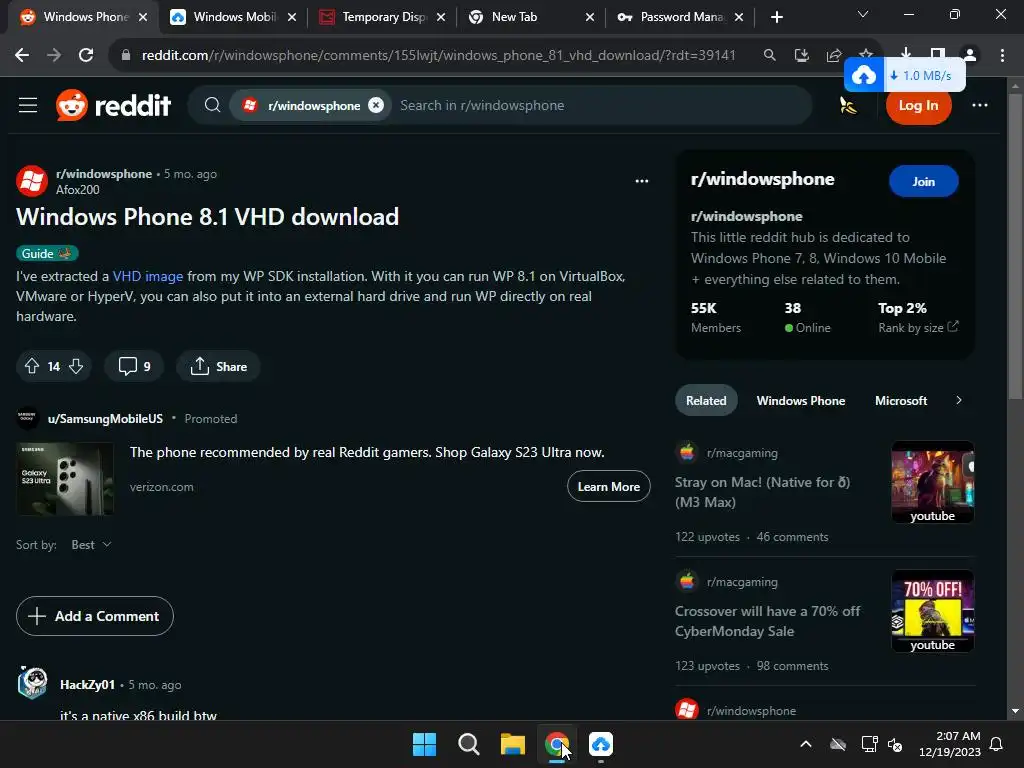
Task: Reload the Reddit page
Action: pyautogui.click(x=86, y=55)
